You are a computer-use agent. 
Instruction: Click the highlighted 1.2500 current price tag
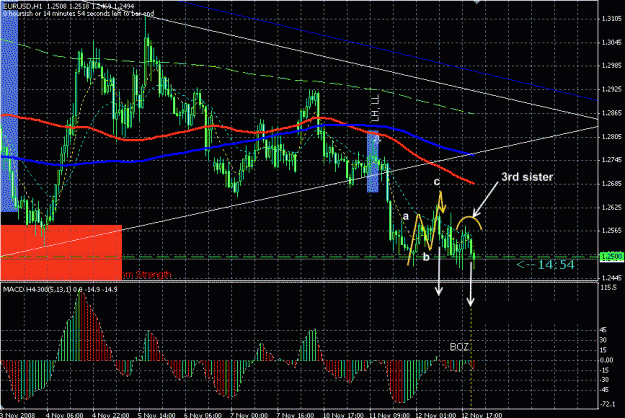pos(611,256)
